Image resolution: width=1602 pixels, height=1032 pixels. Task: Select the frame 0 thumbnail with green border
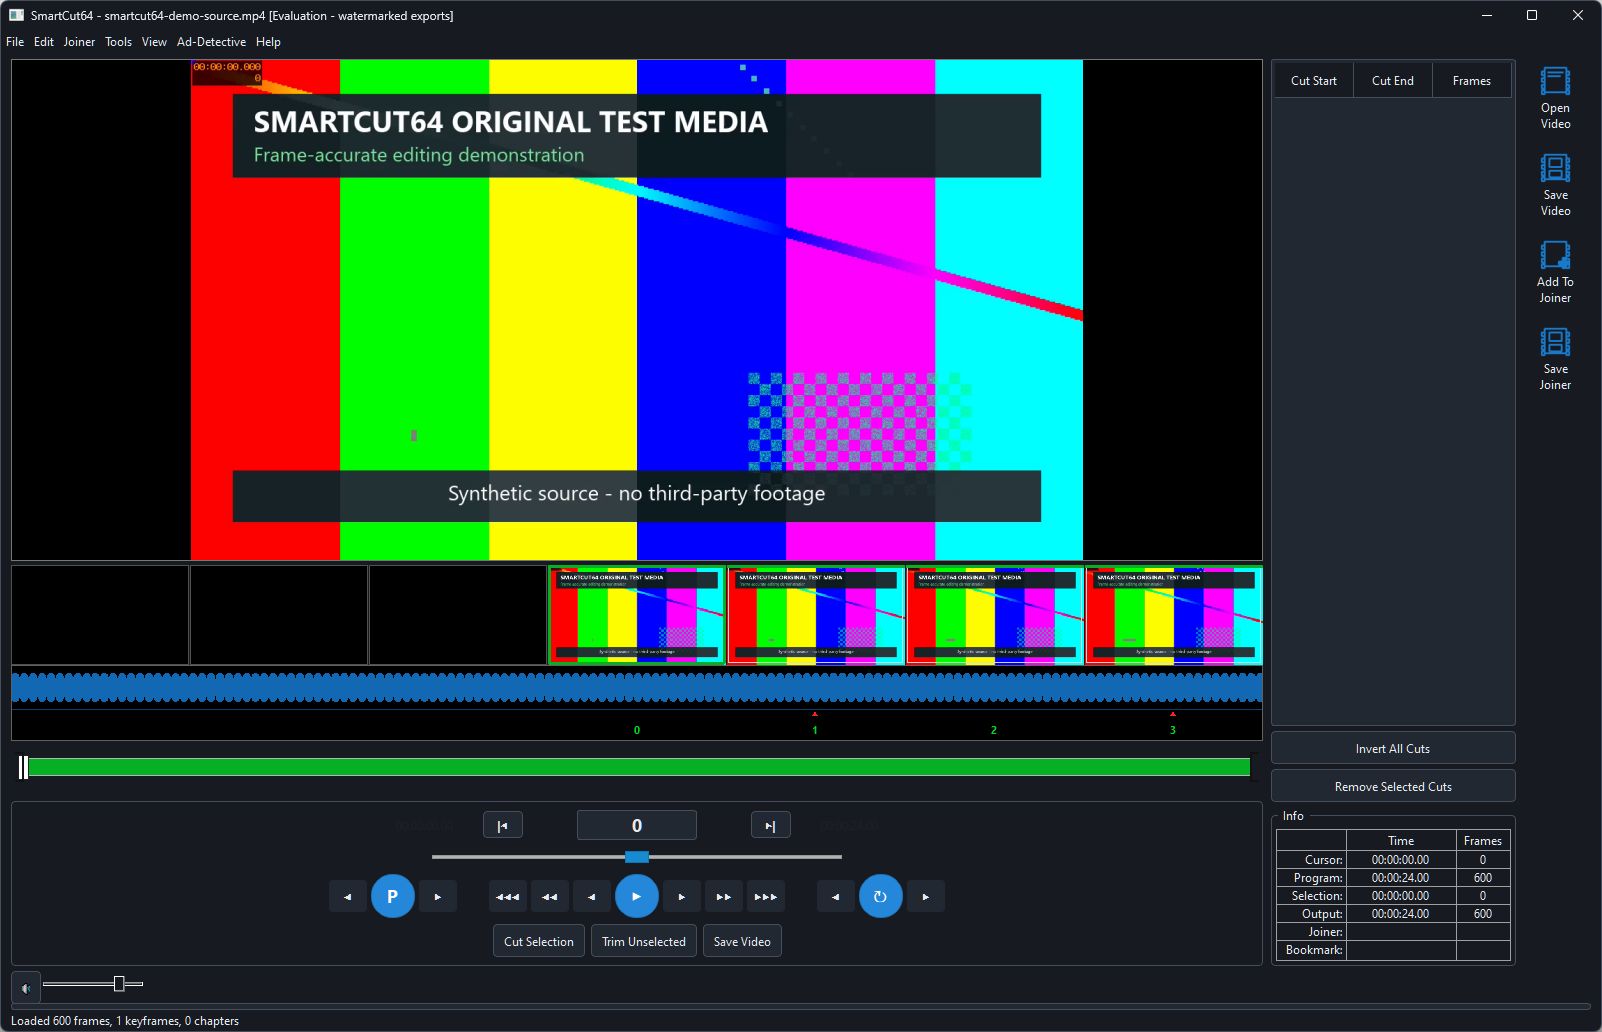pyautogui.click(x=637, y=615)
